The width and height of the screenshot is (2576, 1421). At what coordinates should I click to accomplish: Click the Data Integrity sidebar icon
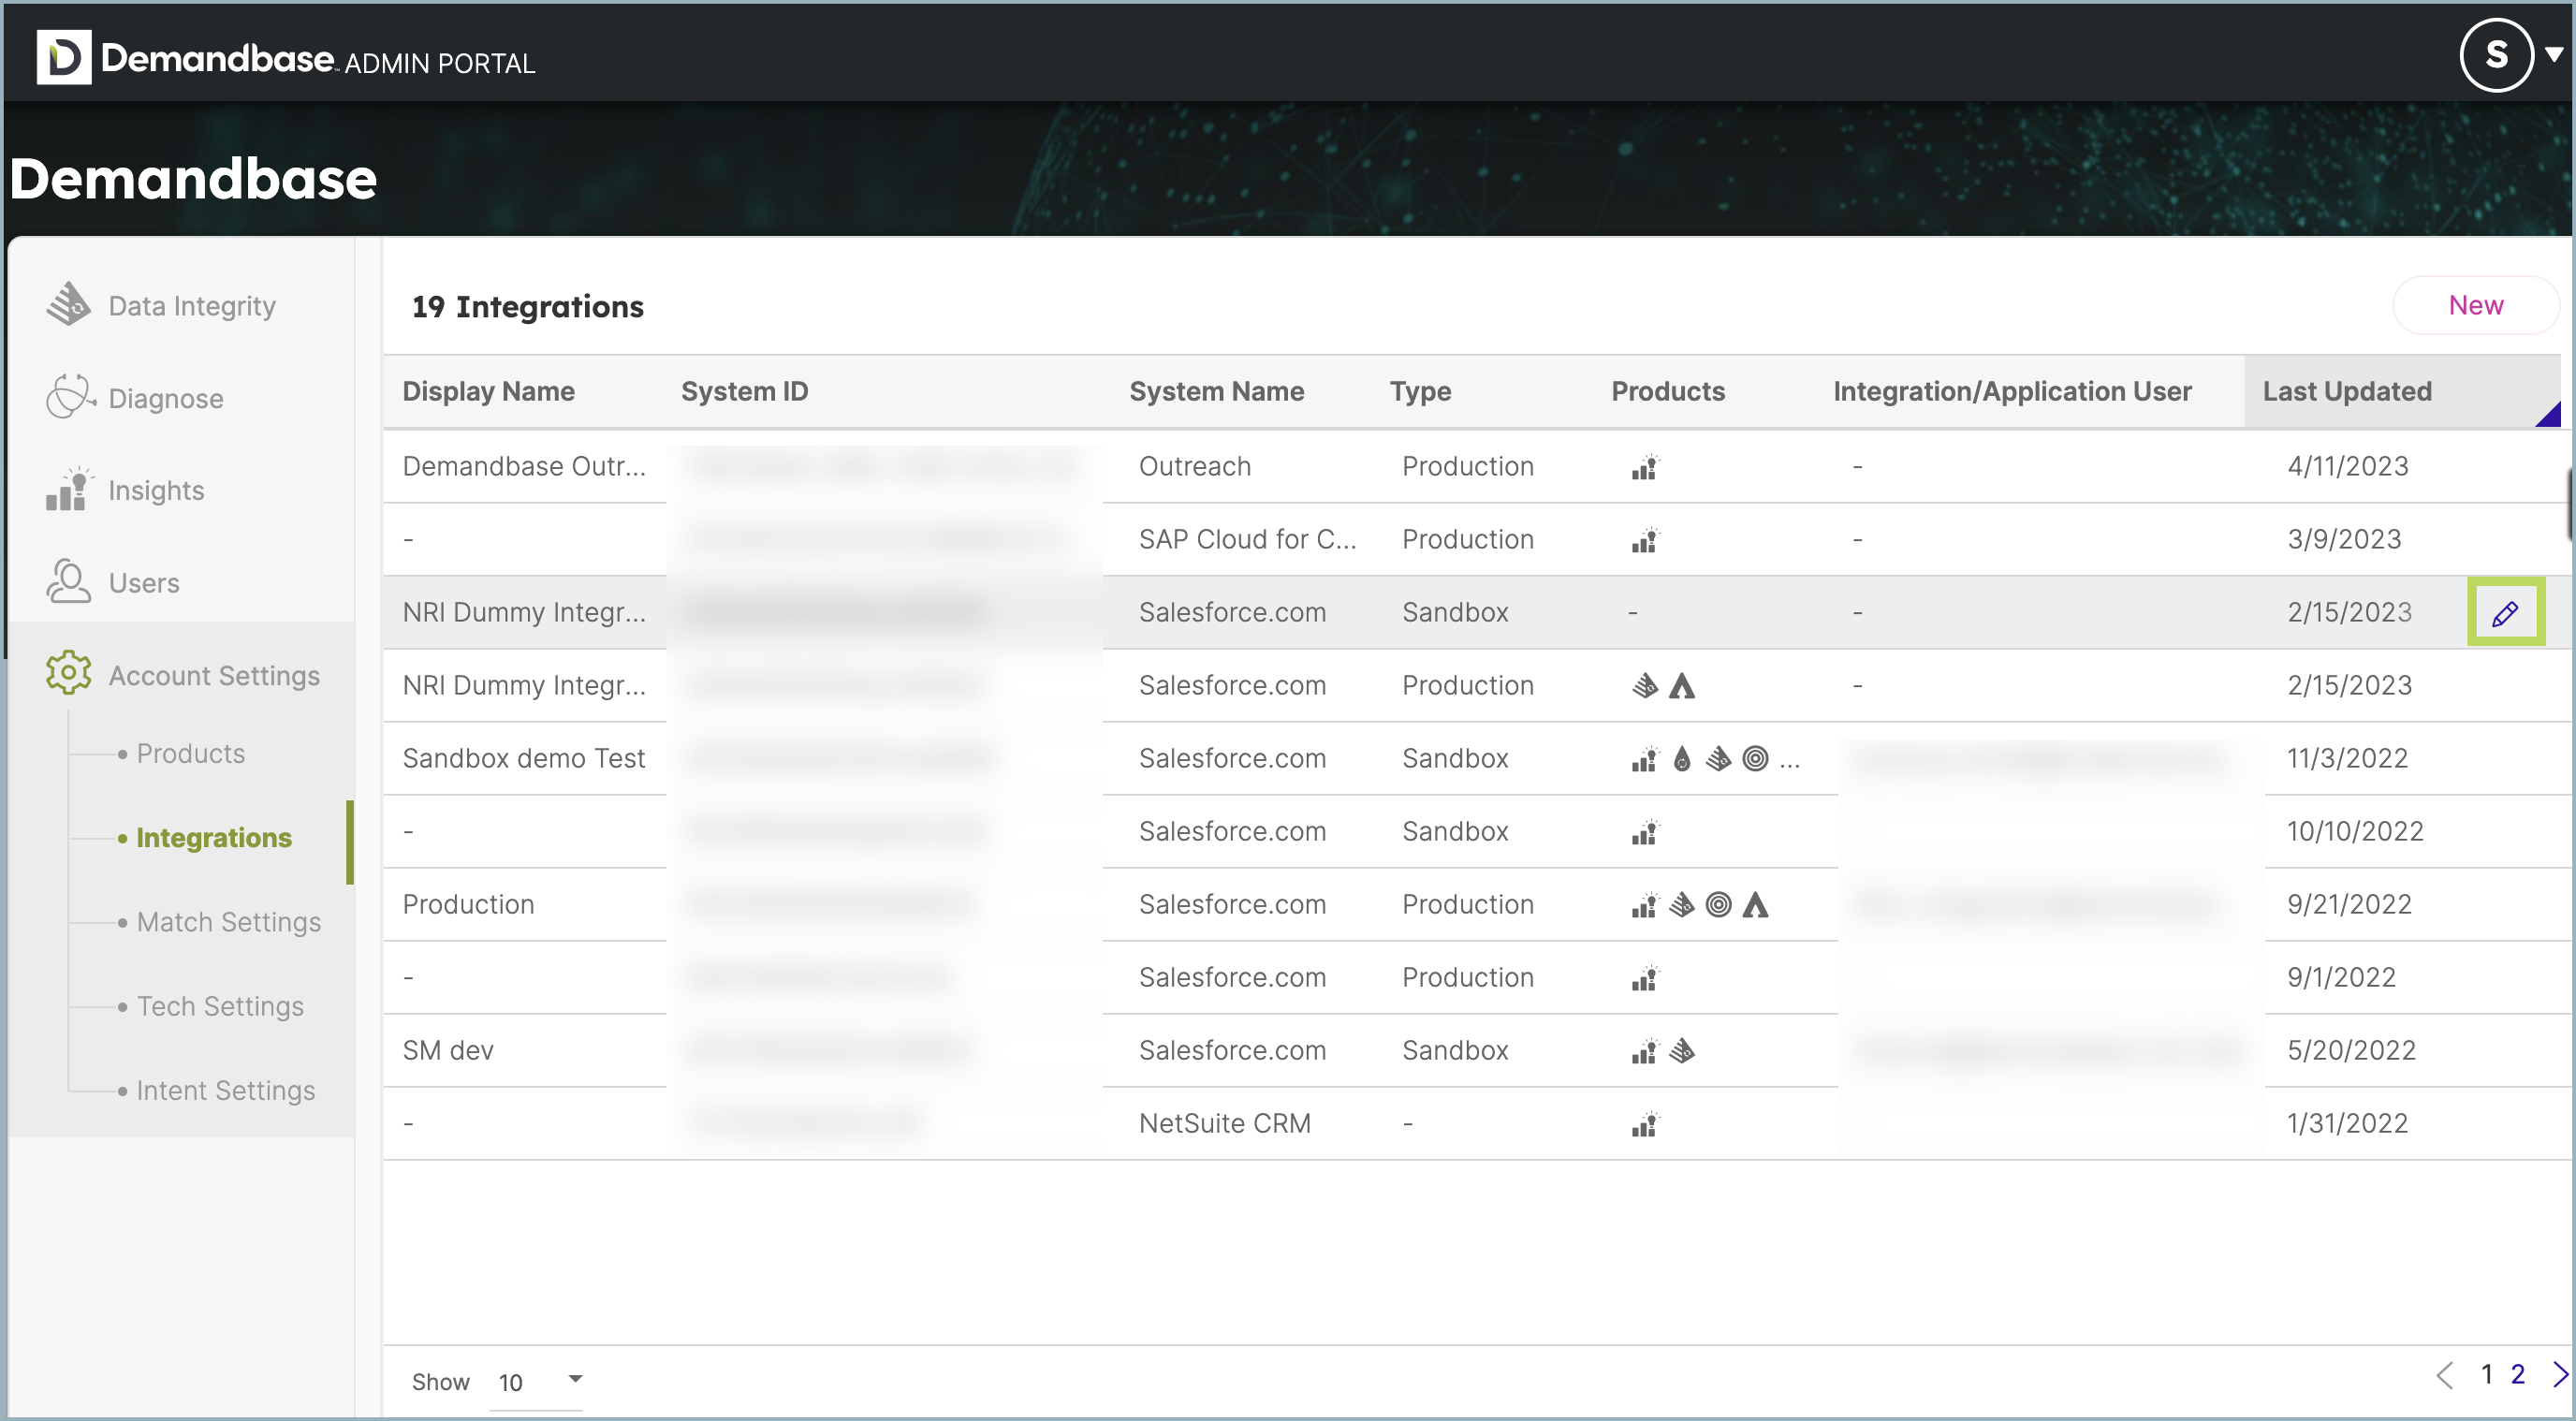[68, 304]
